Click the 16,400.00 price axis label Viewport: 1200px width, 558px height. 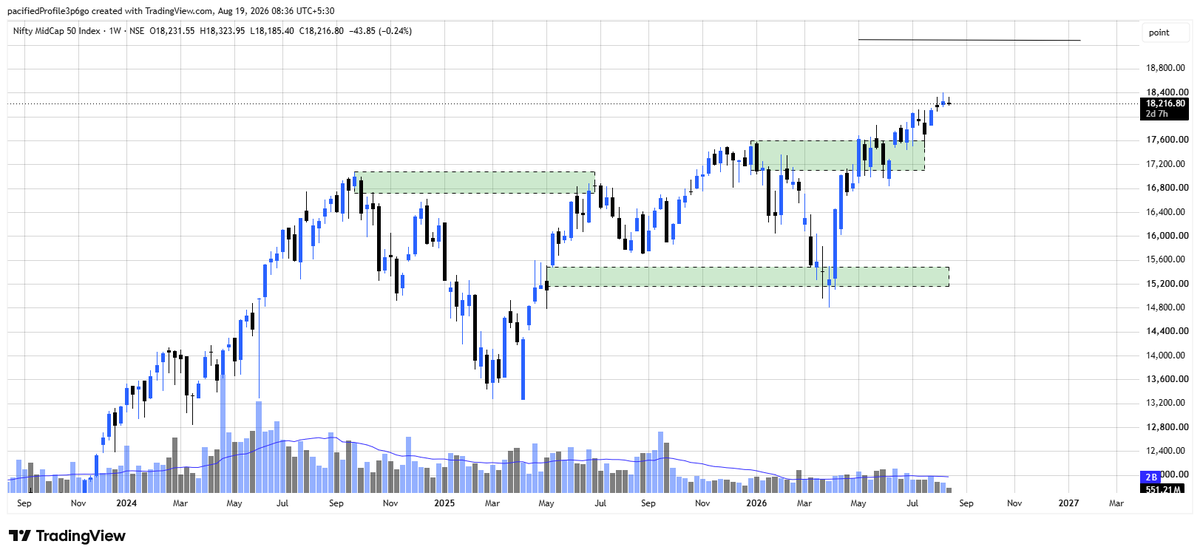pos(1166,212)
